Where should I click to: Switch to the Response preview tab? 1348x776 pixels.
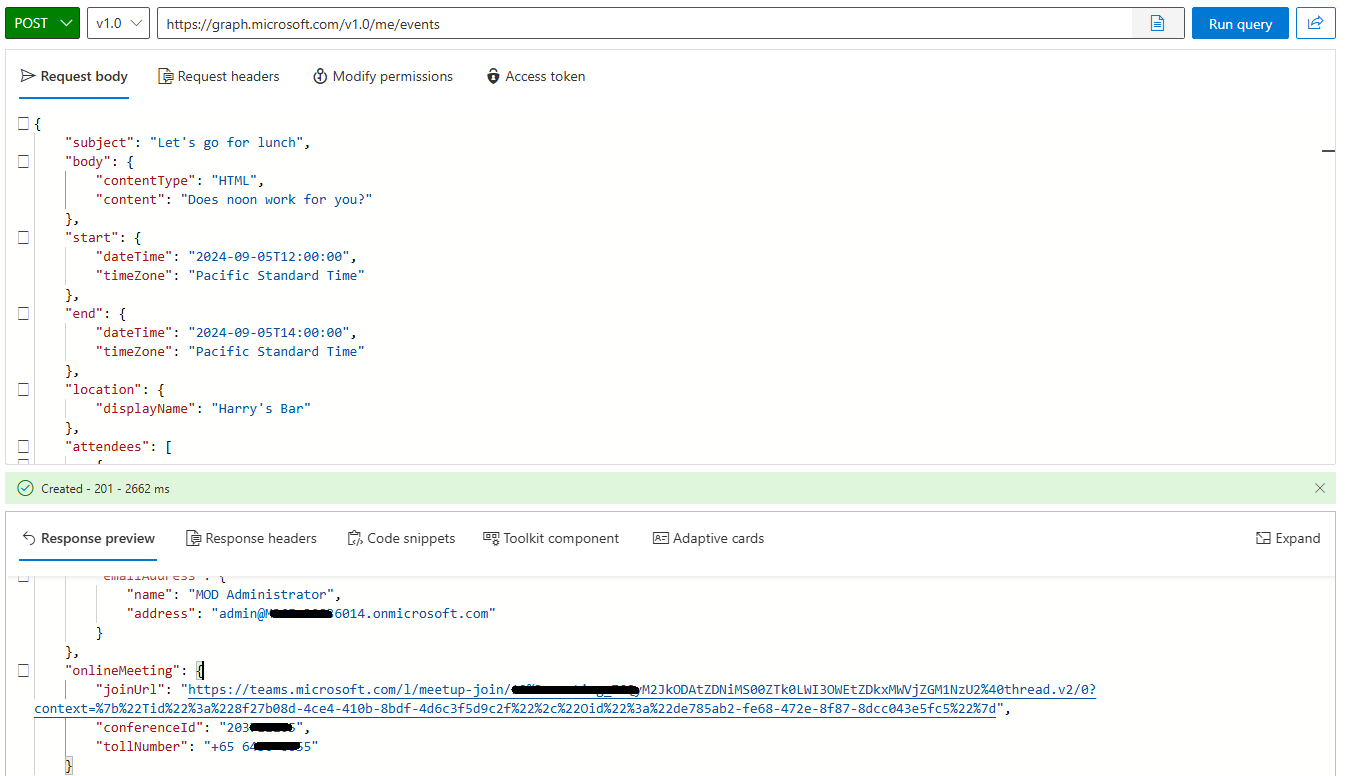[88, 538]
